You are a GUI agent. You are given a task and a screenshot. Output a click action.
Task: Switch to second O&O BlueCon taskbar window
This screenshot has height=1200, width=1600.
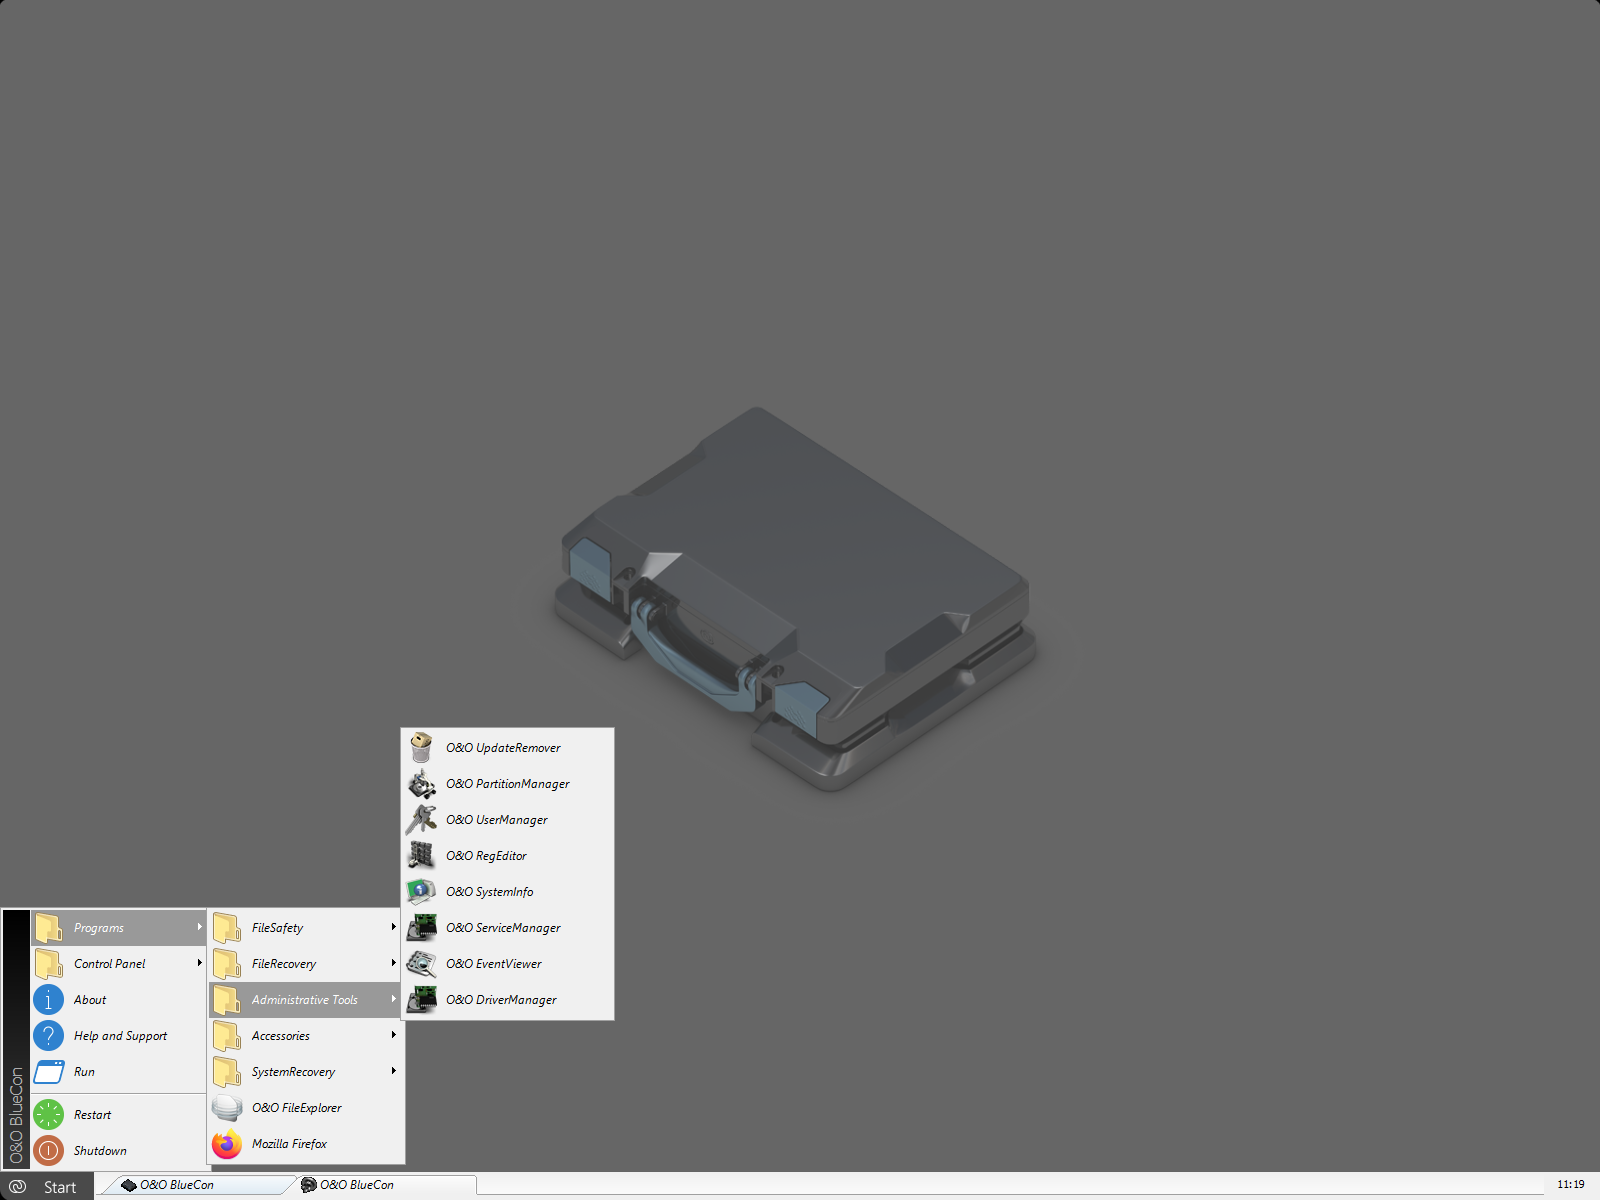[385, 1185]
